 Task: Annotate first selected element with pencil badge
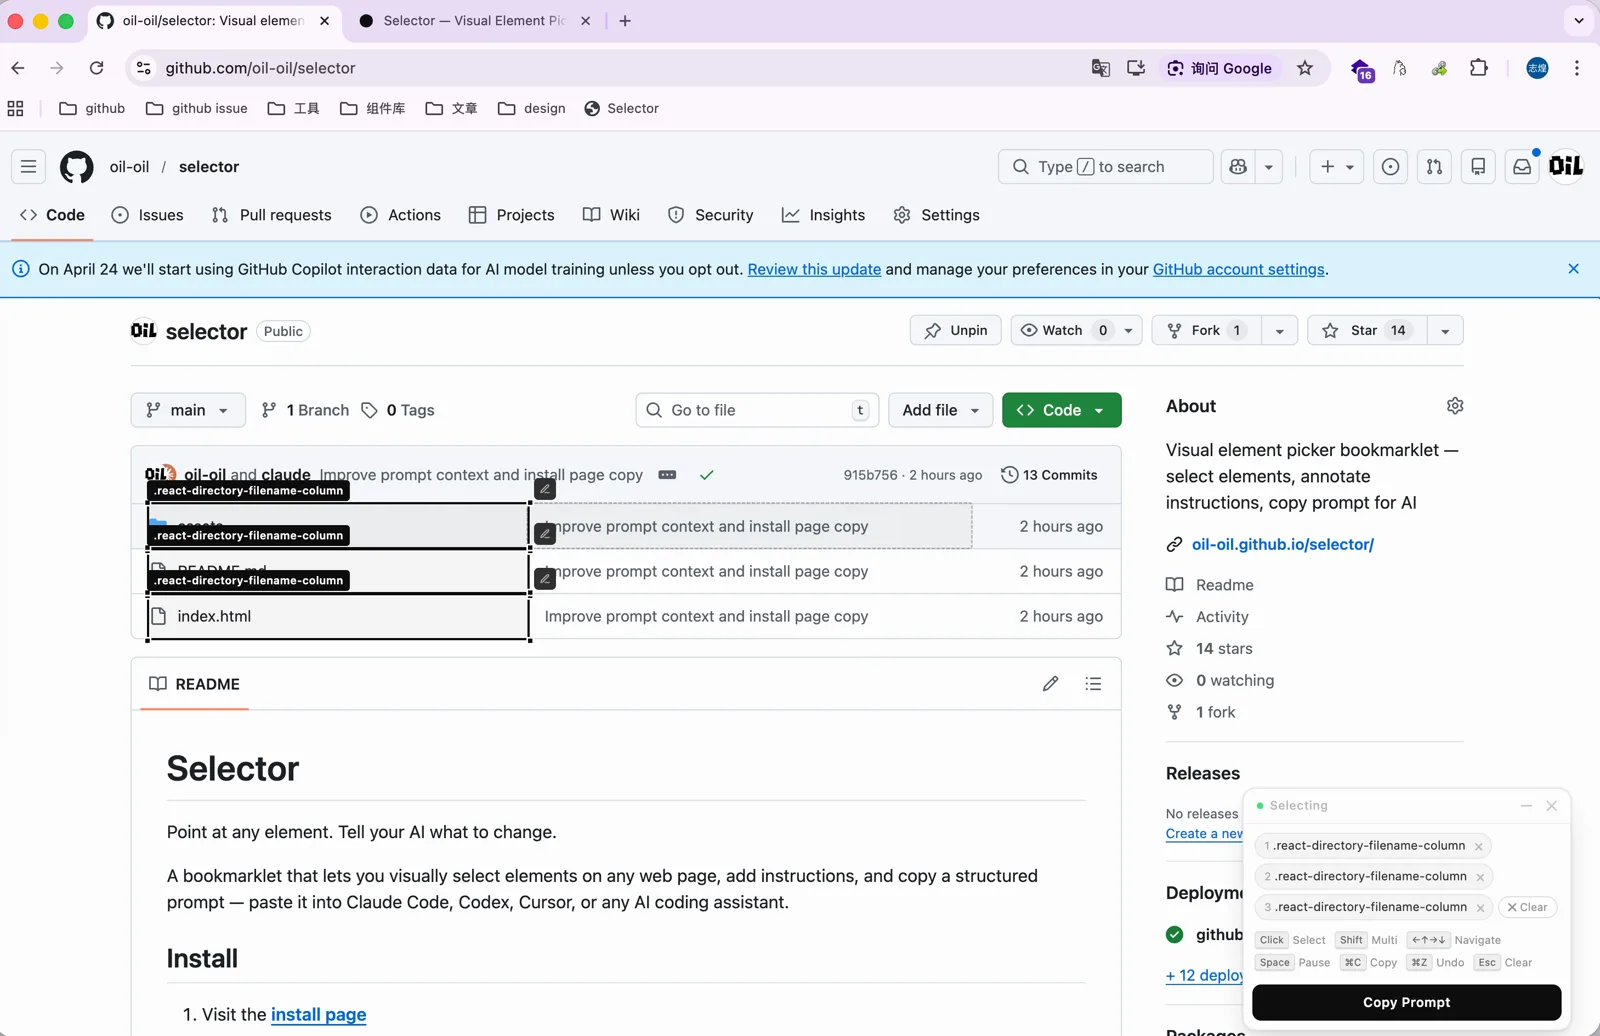coord(545,489)
